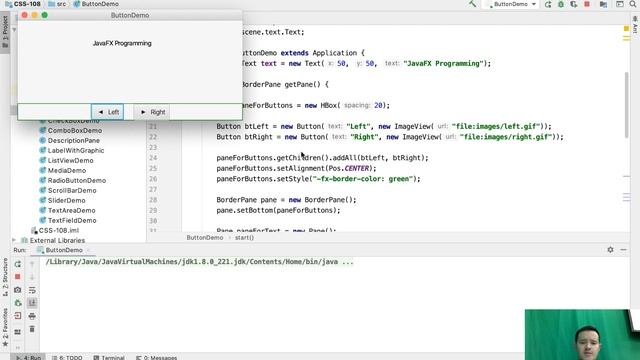This screenshot has width=640, height=360.
Task: Open Search Everywhere magnifier icon
Action: [633, 4]
